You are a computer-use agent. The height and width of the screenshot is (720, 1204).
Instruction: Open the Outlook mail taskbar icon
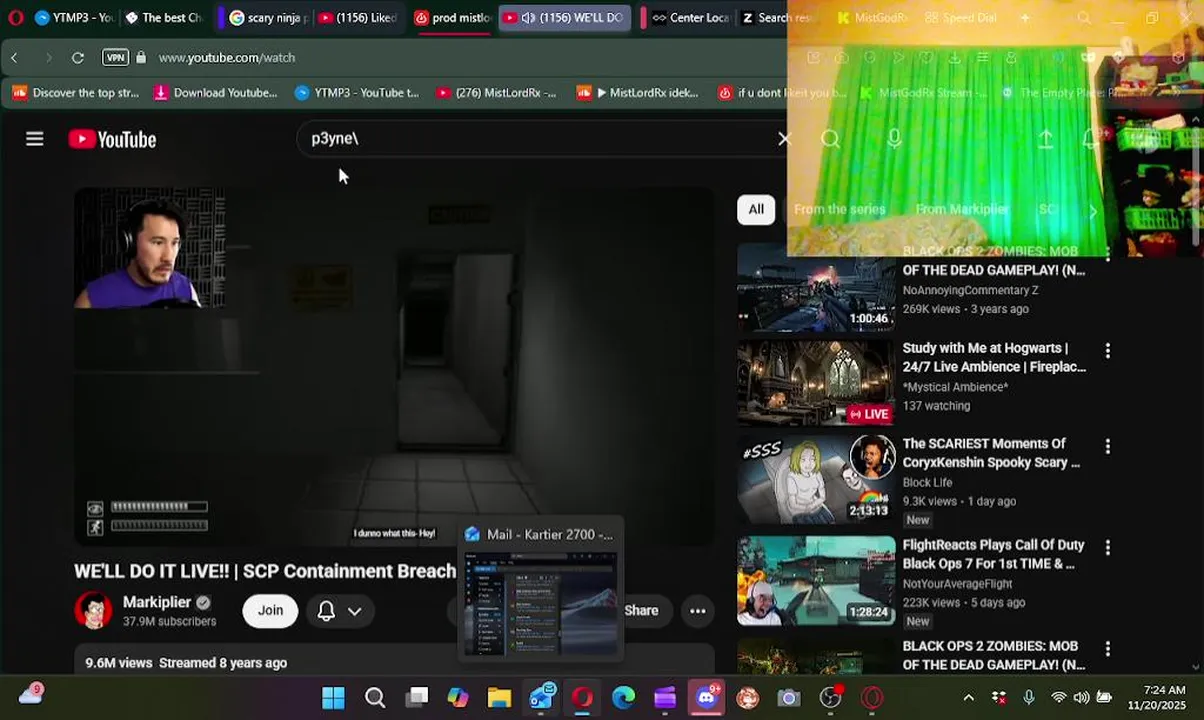[541, 698]
